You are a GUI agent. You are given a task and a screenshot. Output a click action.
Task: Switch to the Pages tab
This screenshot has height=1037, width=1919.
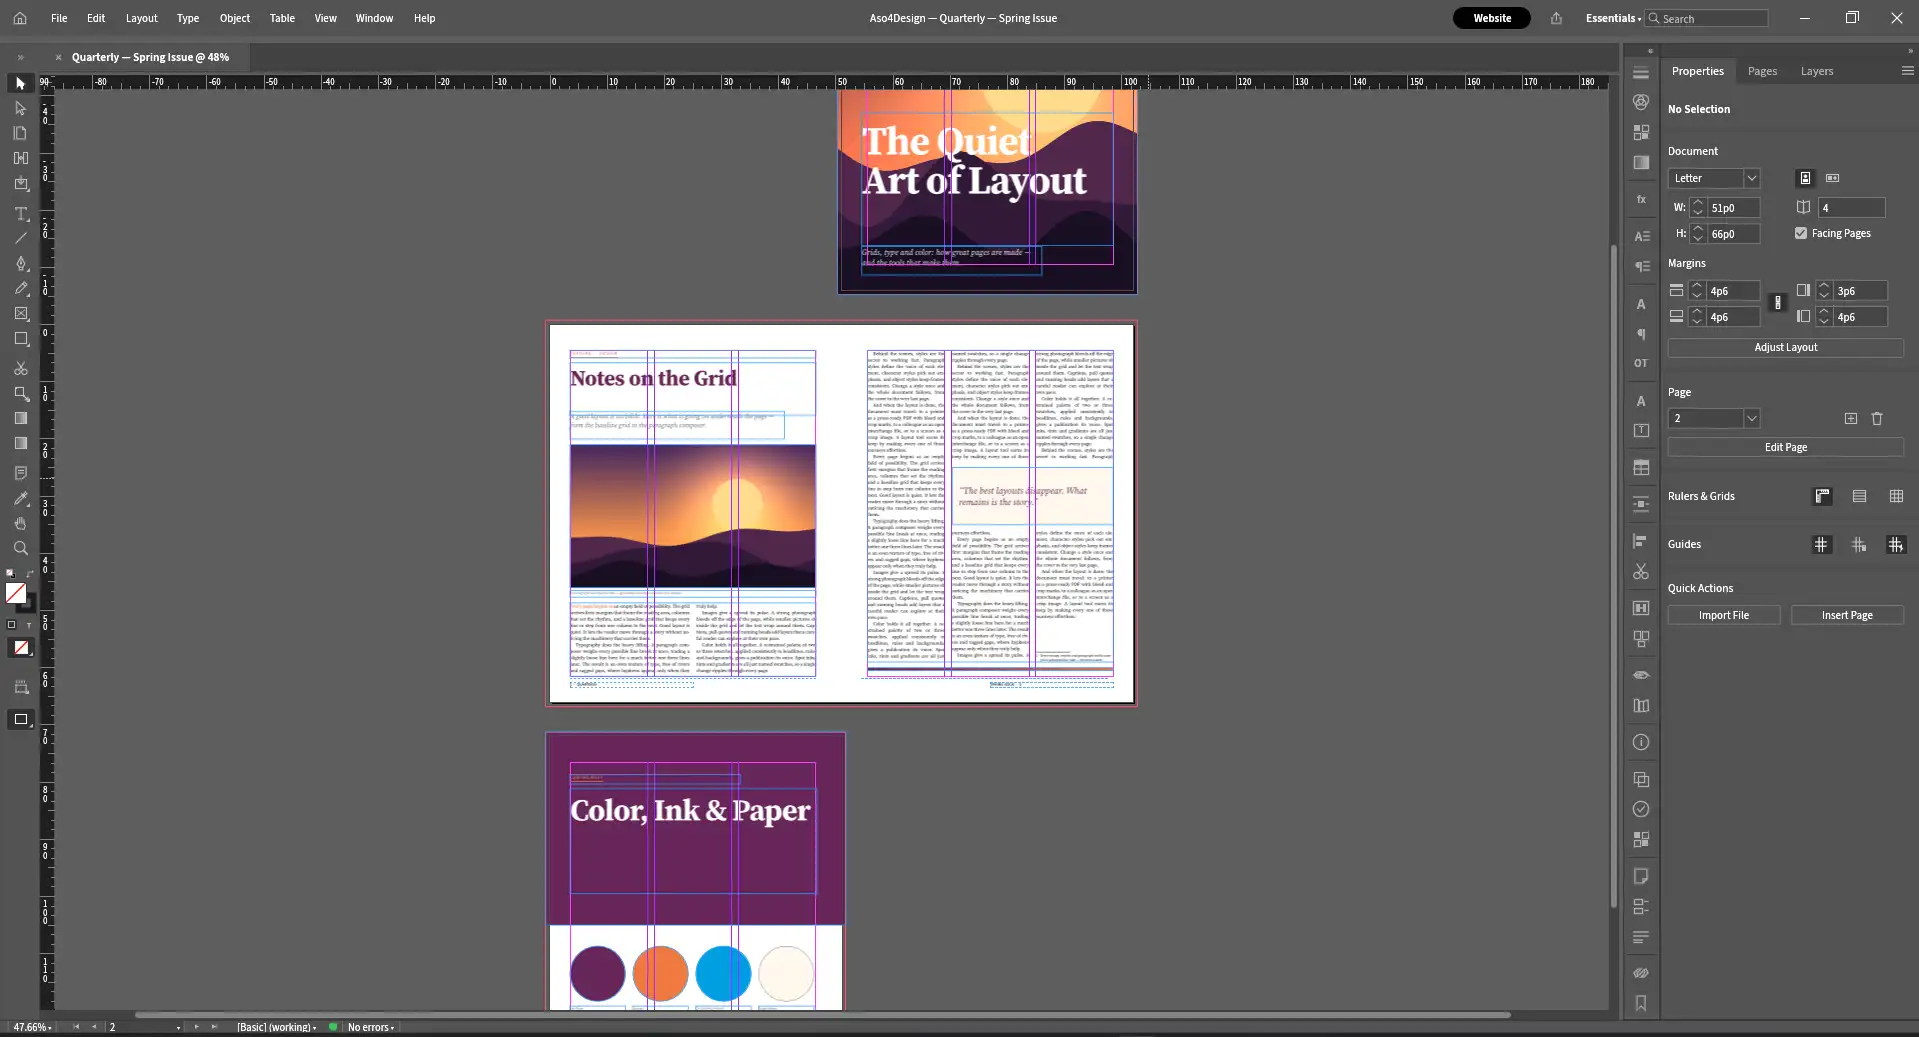click(1762, 71)
